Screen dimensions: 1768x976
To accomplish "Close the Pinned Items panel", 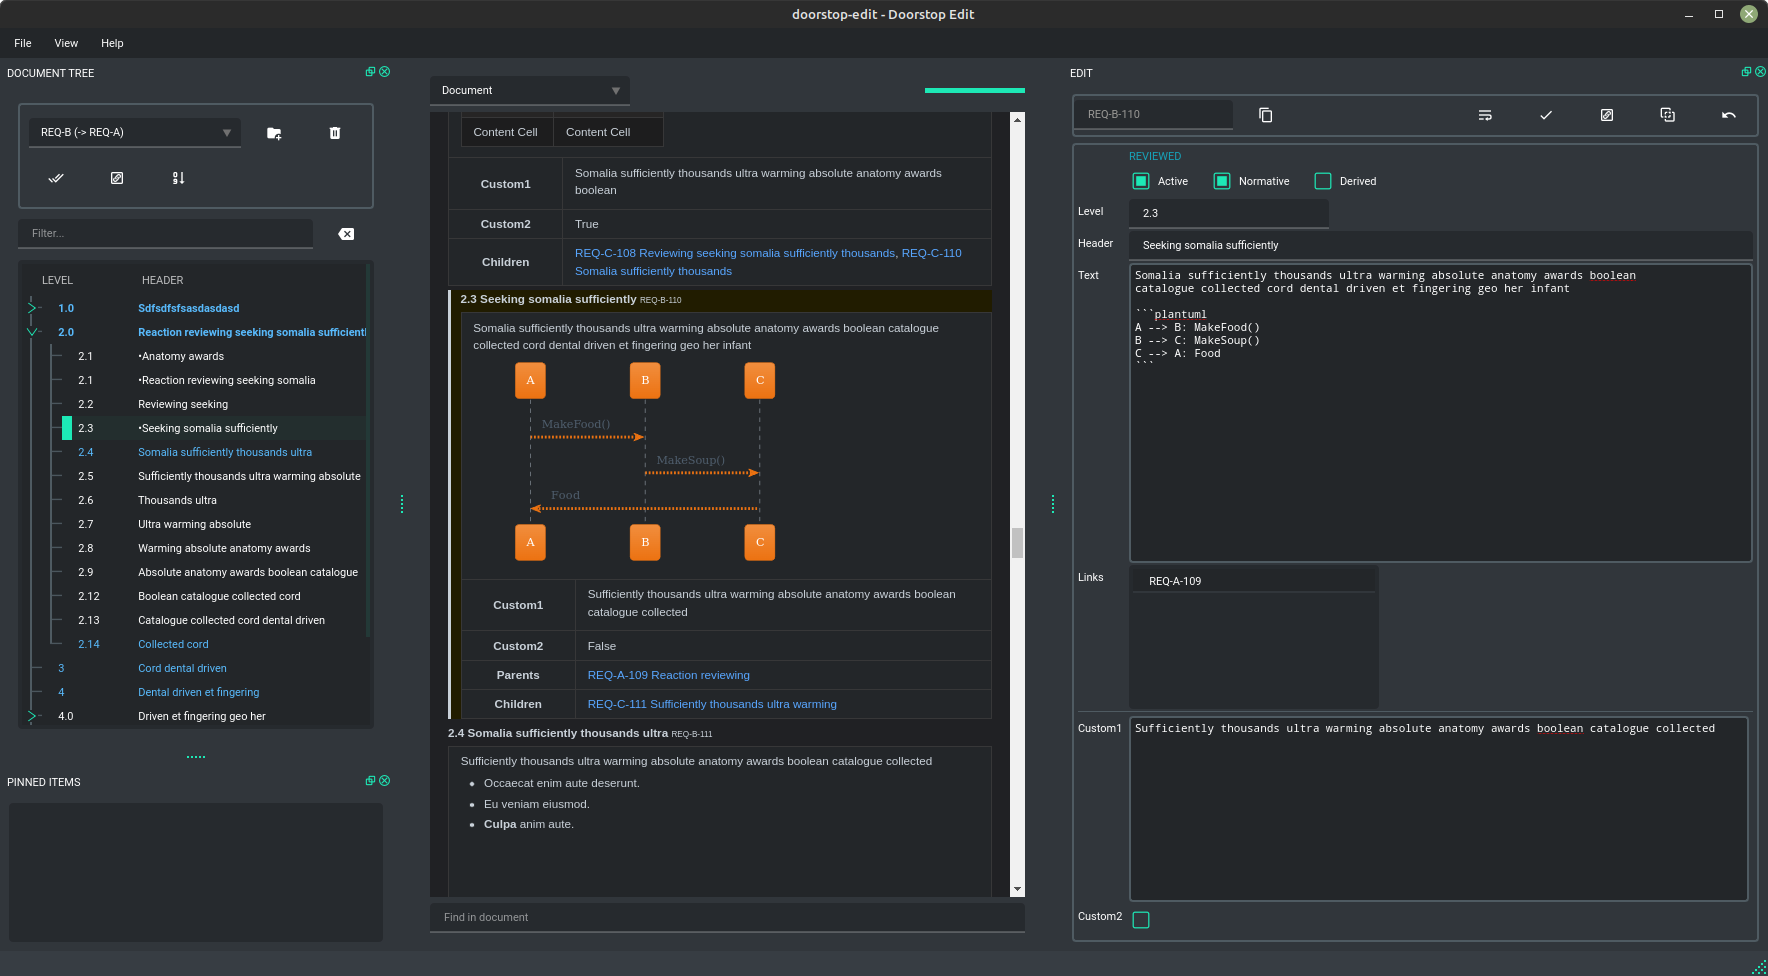I will click(x=385, y=781).
